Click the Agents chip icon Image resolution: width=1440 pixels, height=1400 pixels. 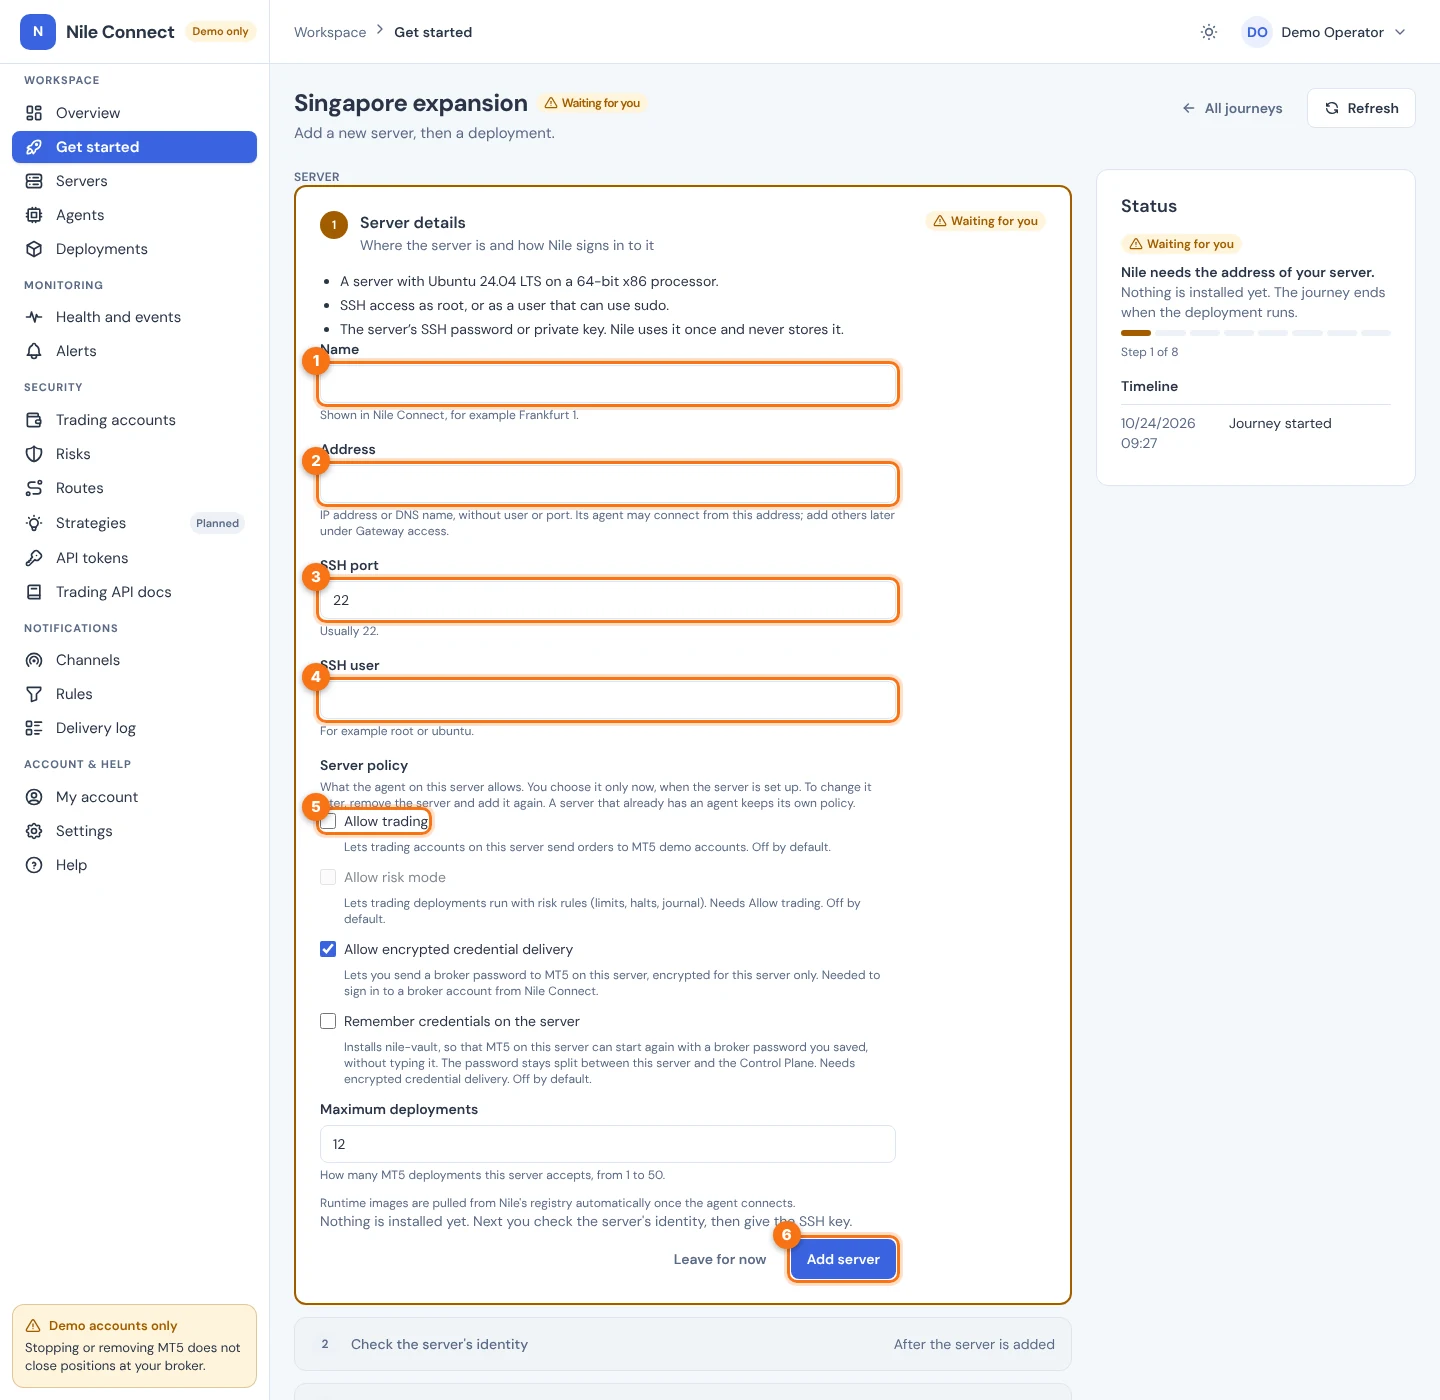(34, 215)
